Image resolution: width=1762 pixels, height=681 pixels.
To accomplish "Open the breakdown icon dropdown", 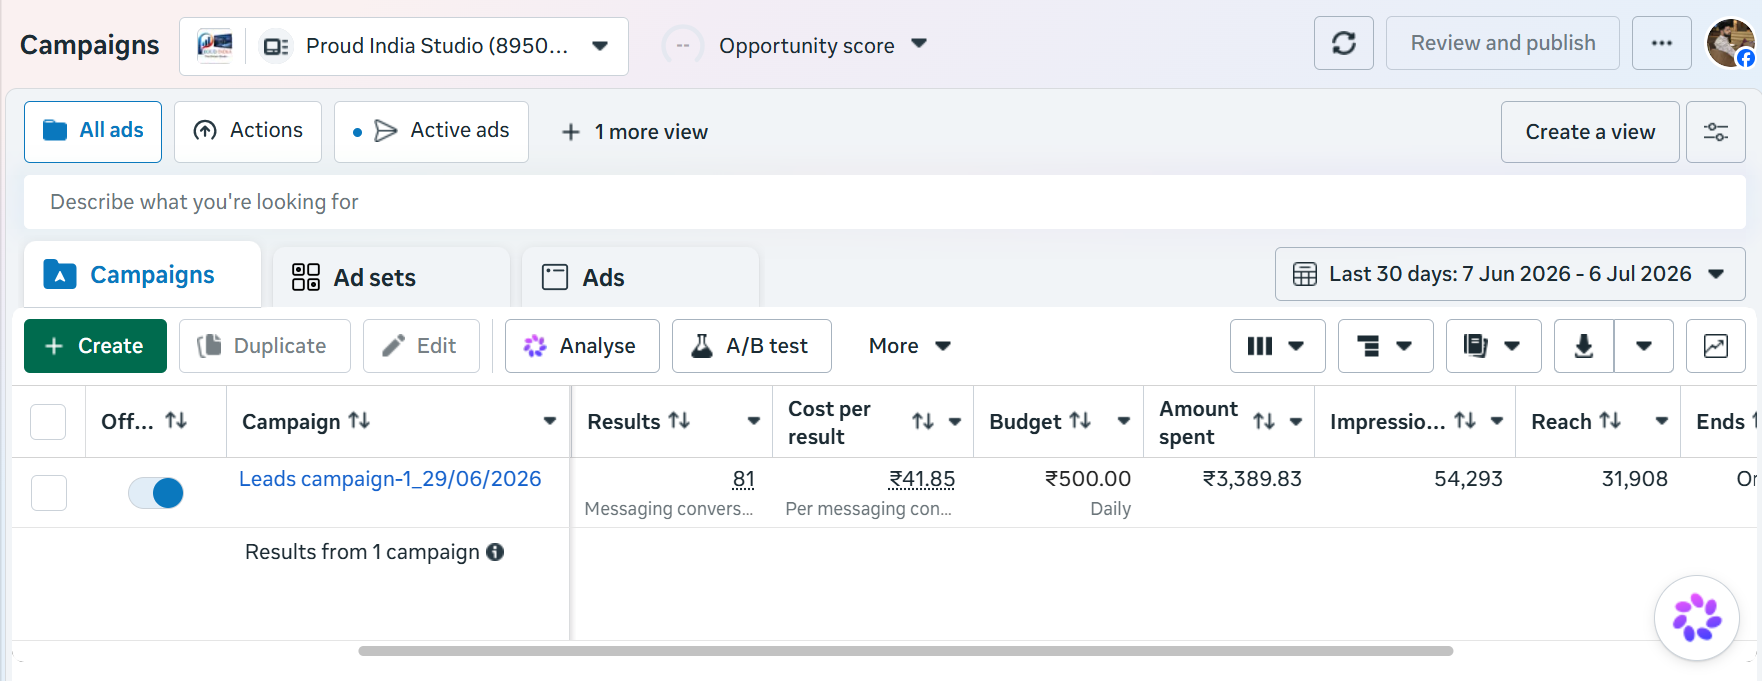I will pos(1385,346).
